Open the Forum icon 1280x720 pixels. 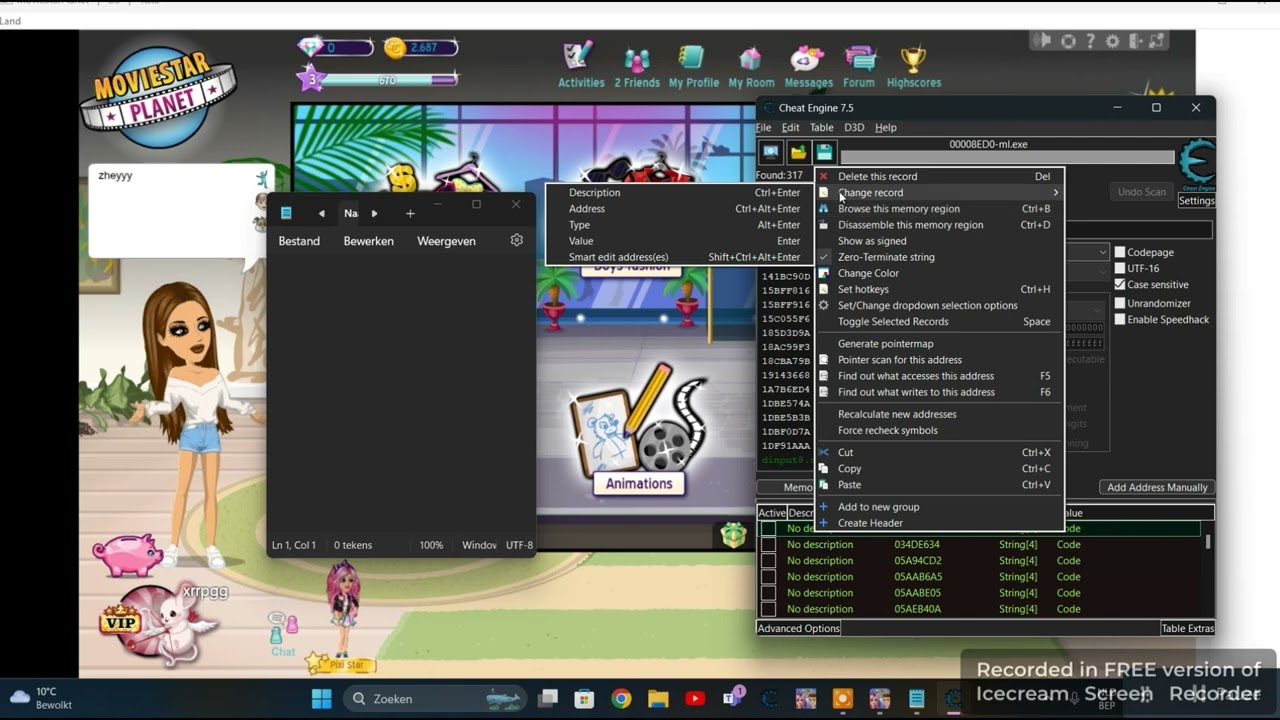pyautogui.click(x=859, y=66)
